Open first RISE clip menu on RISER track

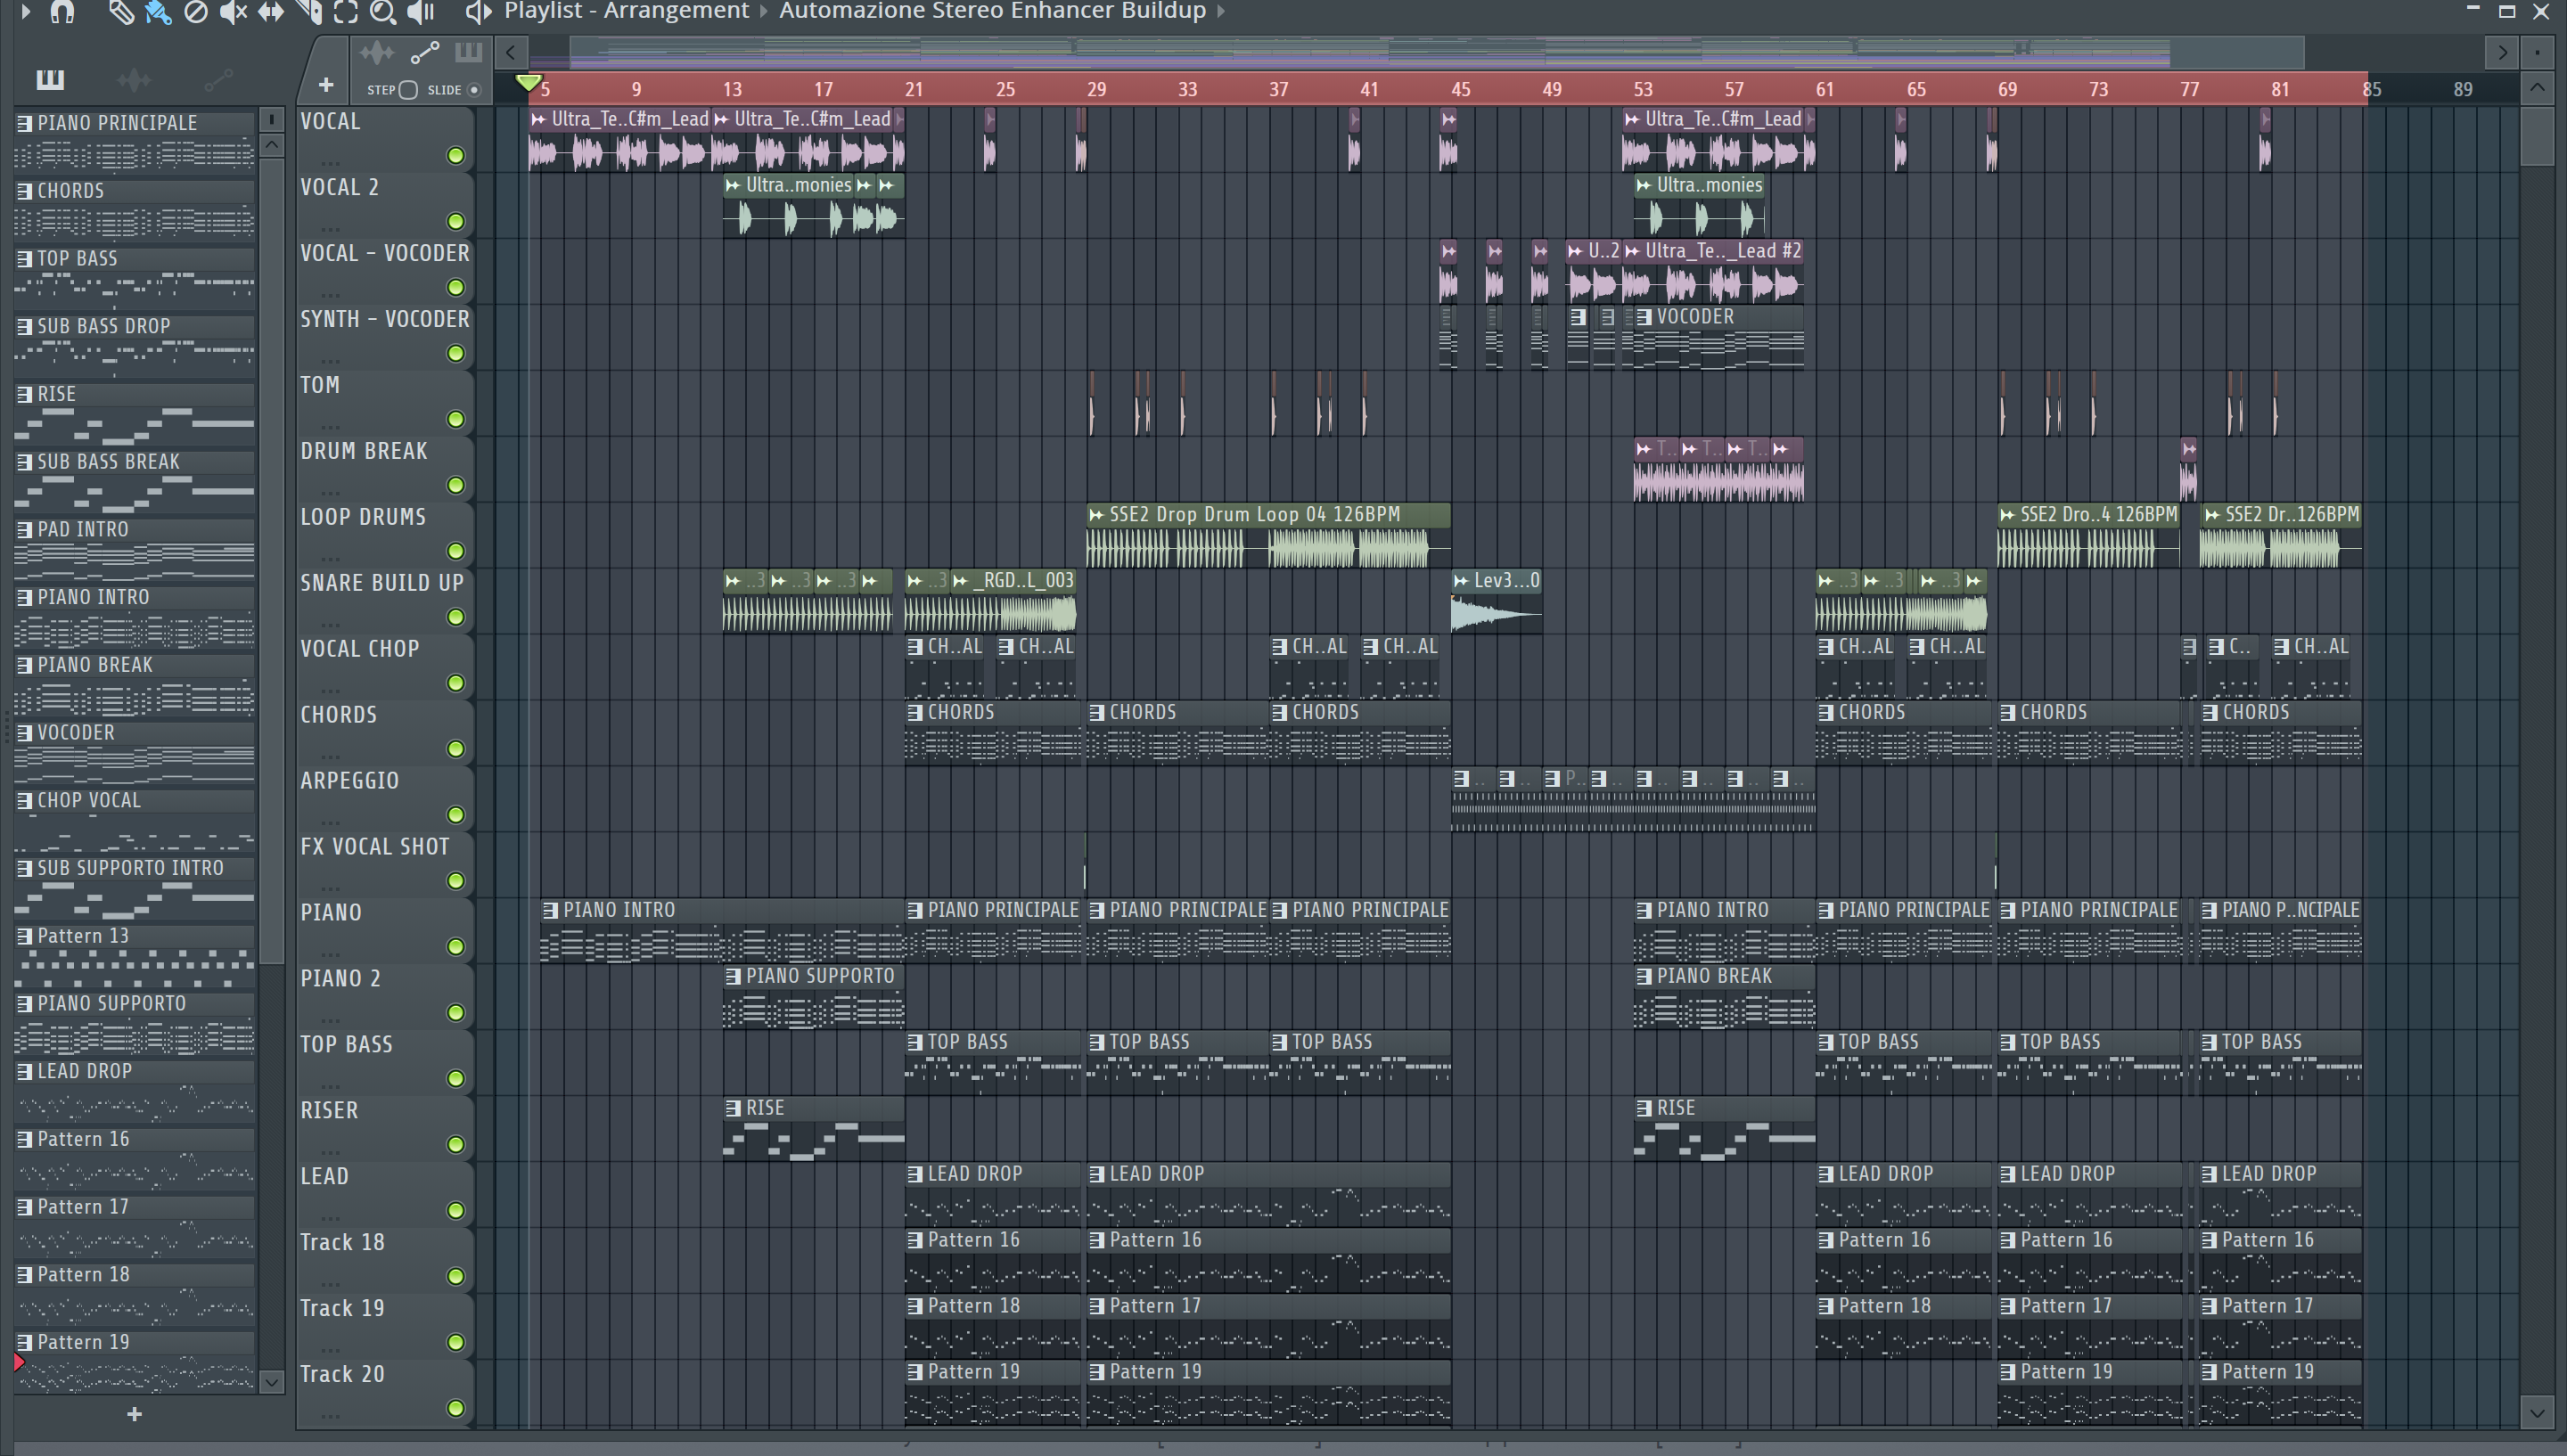point(733,1108)
